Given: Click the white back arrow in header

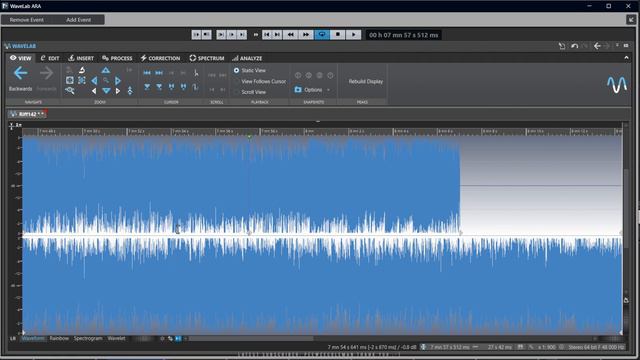Looking at the screenshot, I should pyautogui.click(x=597, y=46).
